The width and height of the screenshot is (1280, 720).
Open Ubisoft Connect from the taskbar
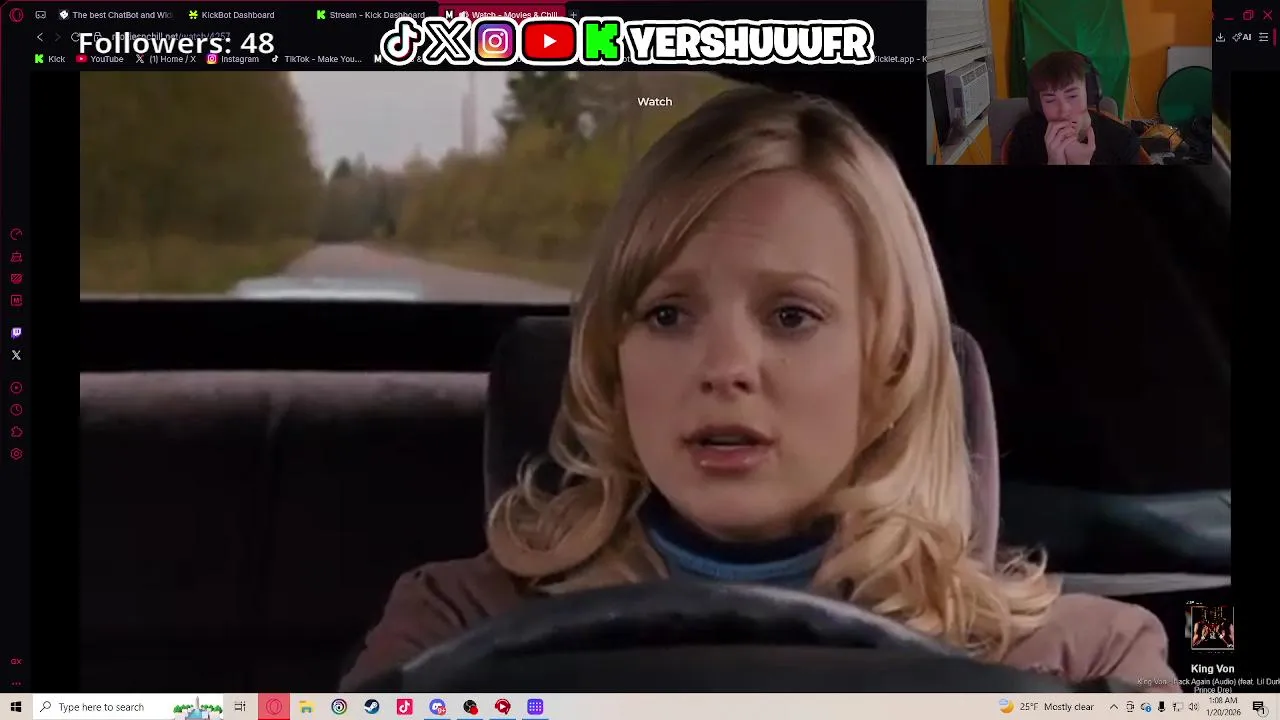(x=339, y=707)
